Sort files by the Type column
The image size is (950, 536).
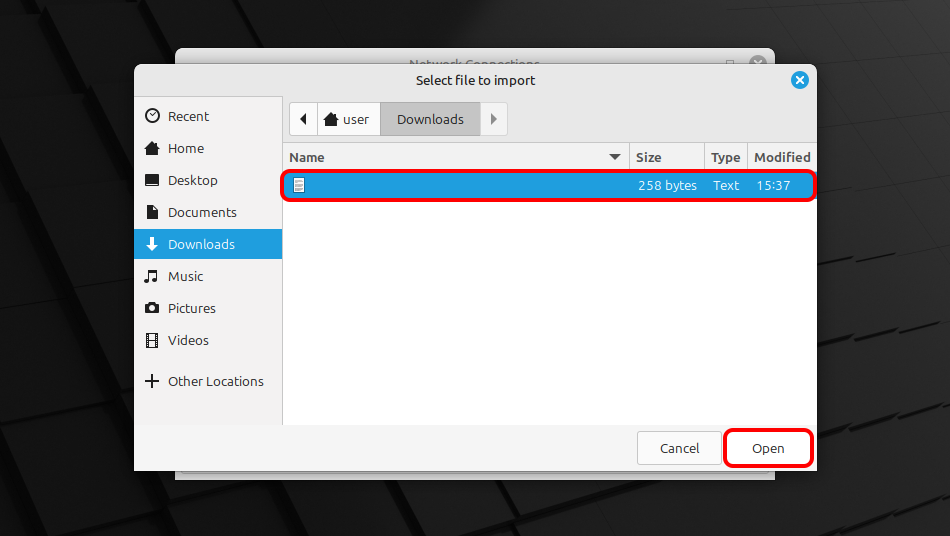725,157
